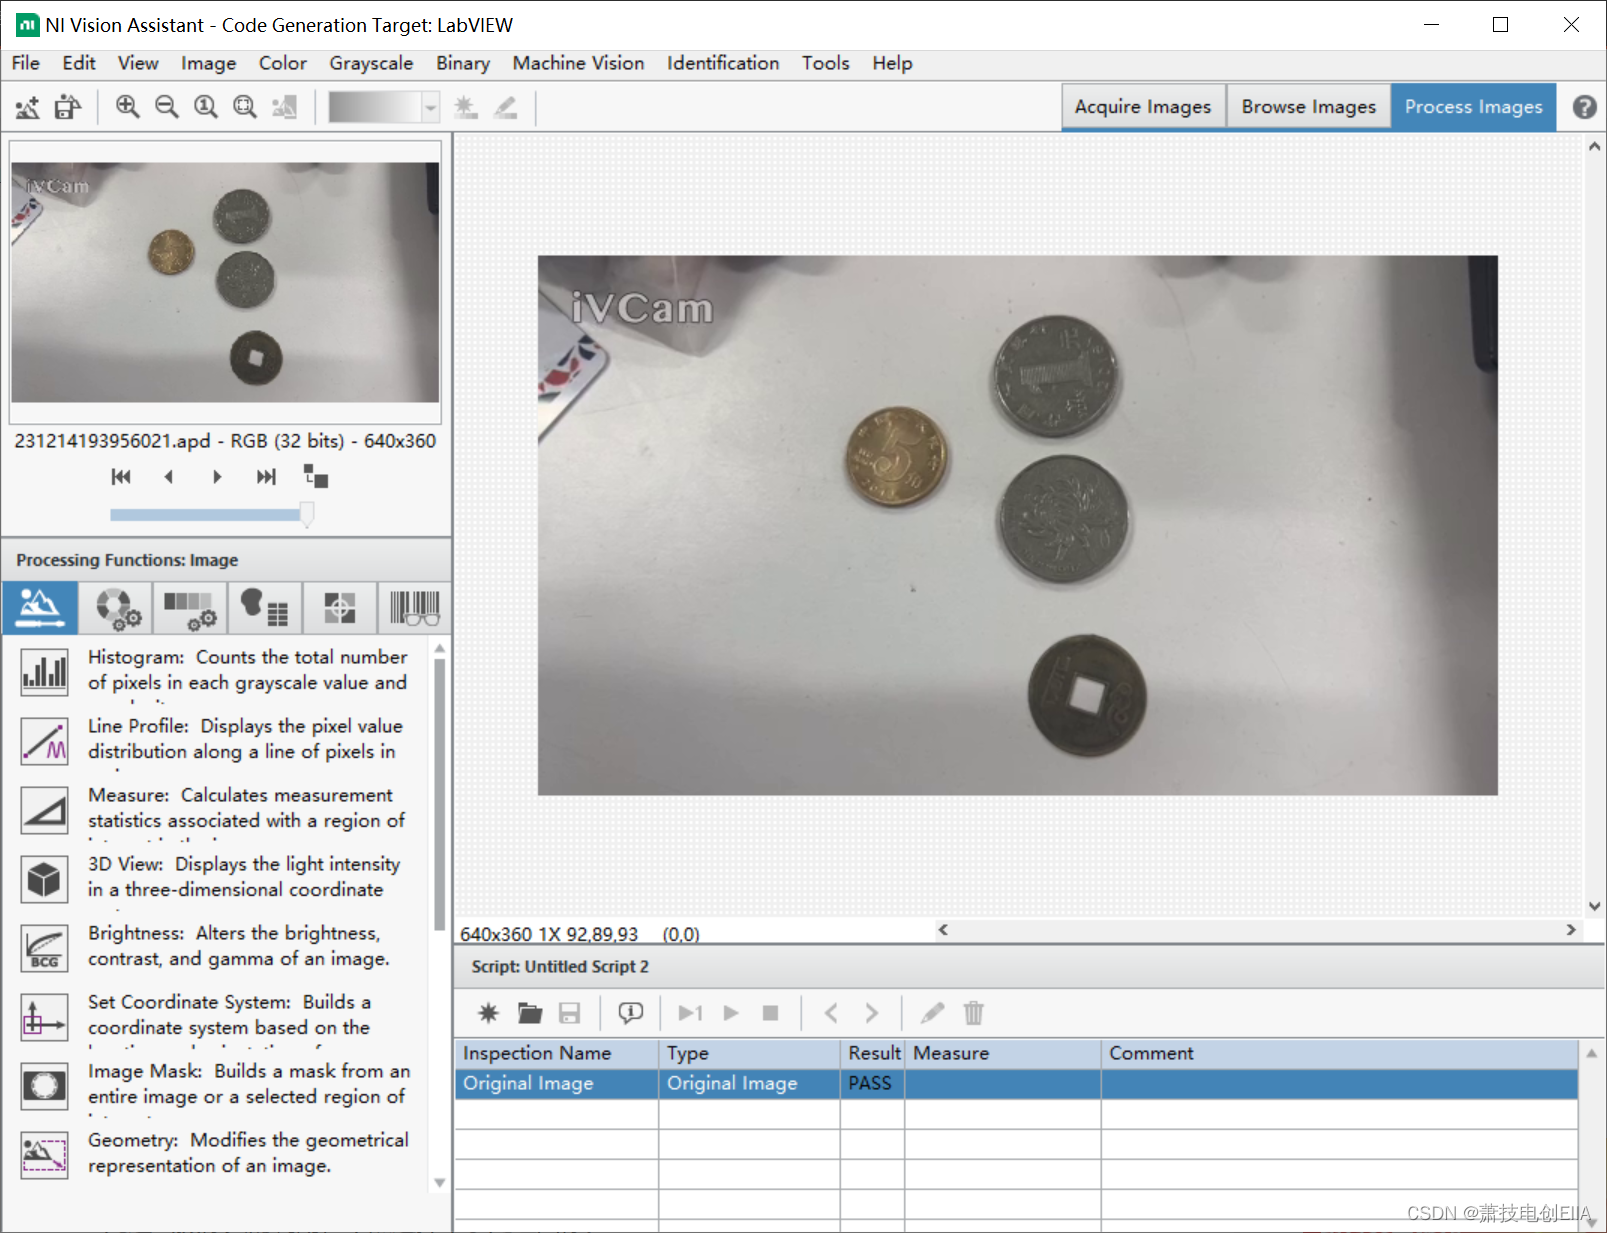Image resolution: width=1607 pixels, height=1233 pixels.
Task: Switch to Process Images mode
Action: 1473,107
